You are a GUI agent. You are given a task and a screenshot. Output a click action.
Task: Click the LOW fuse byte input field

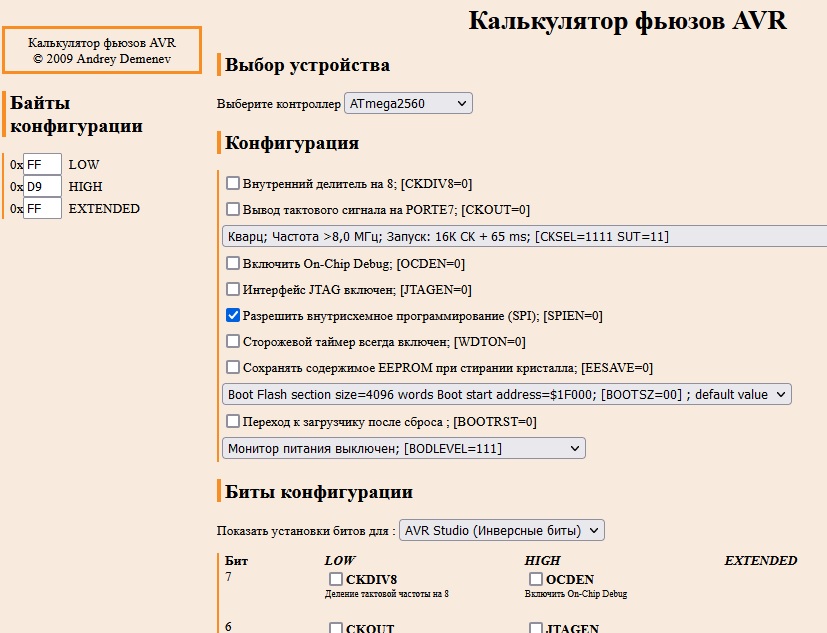42,165
